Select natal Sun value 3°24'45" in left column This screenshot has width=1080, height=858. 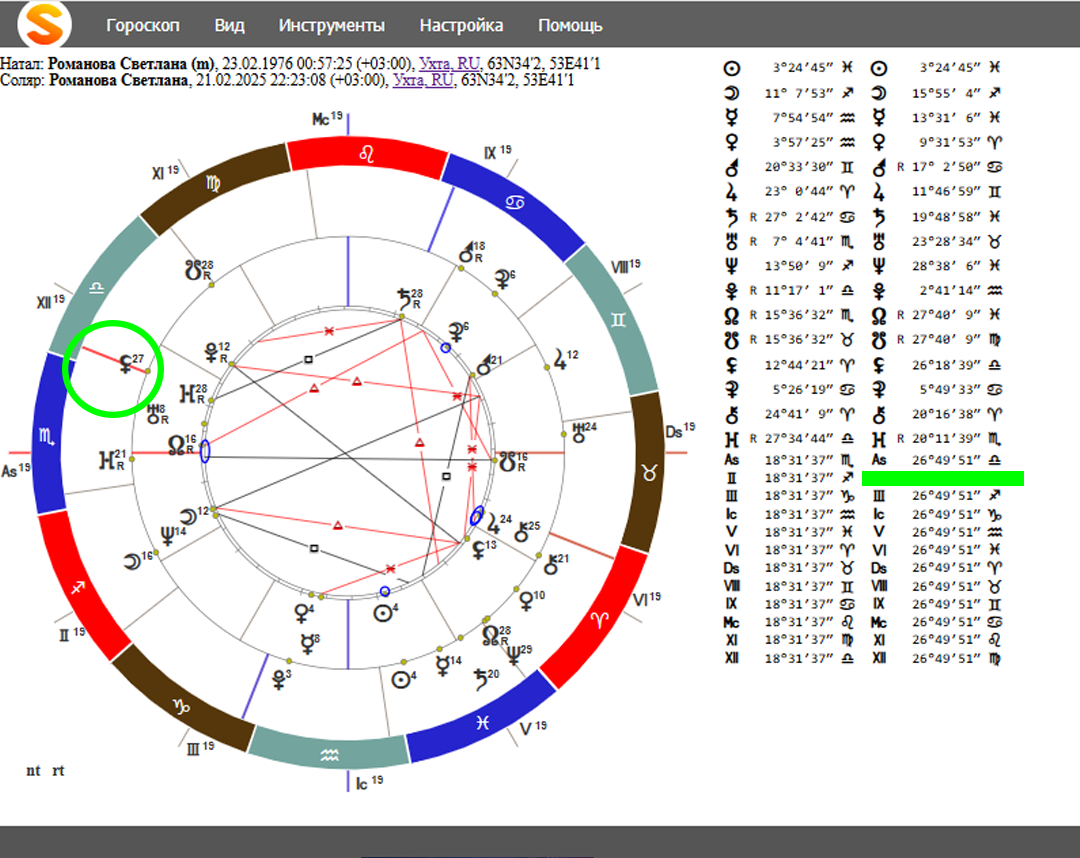[x=802, y=67]
